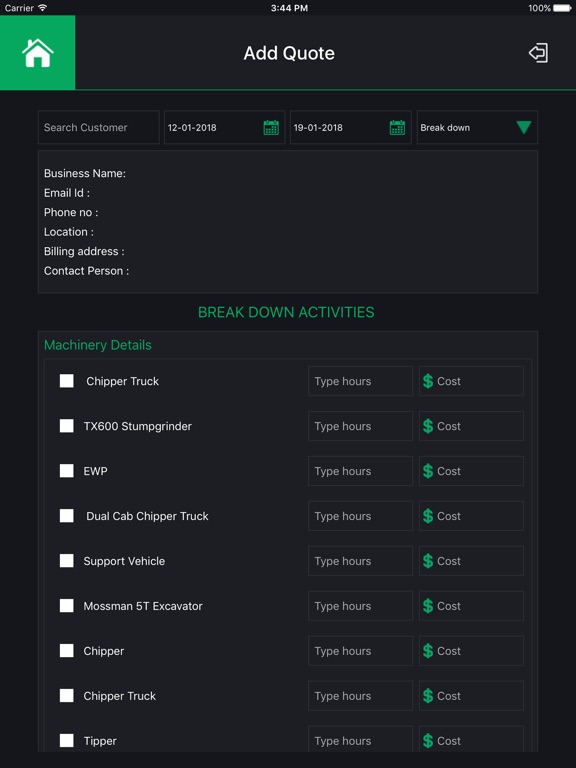Tap the logout icon in header

tap(538, 52)
